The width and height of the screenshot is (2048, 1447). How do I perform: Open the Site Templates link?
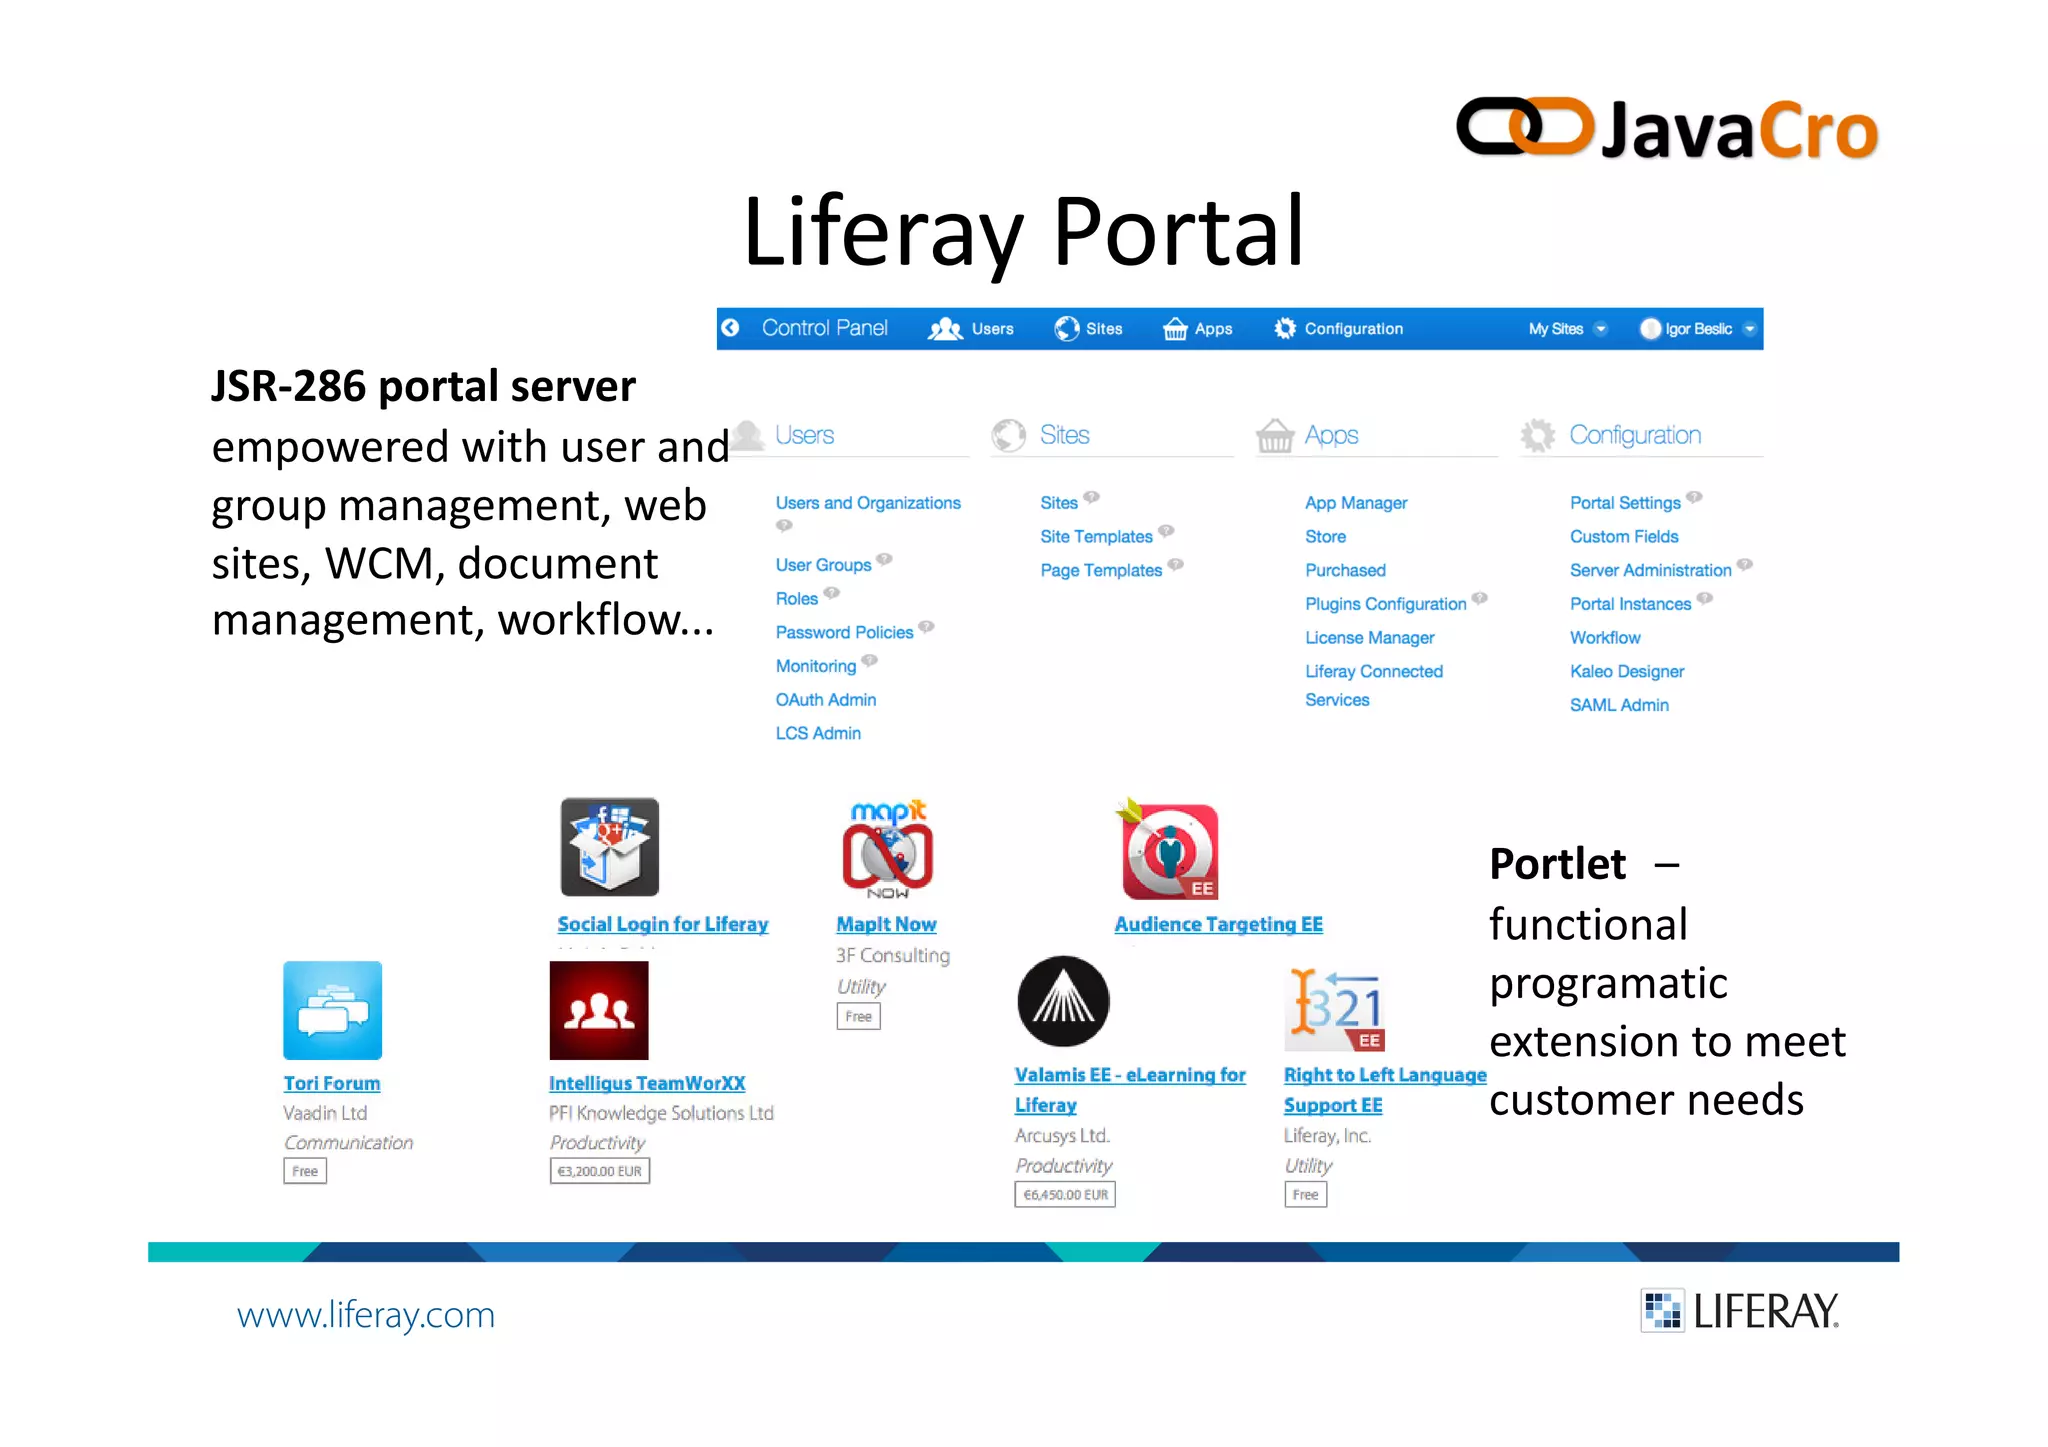(x=1096, y=537)
